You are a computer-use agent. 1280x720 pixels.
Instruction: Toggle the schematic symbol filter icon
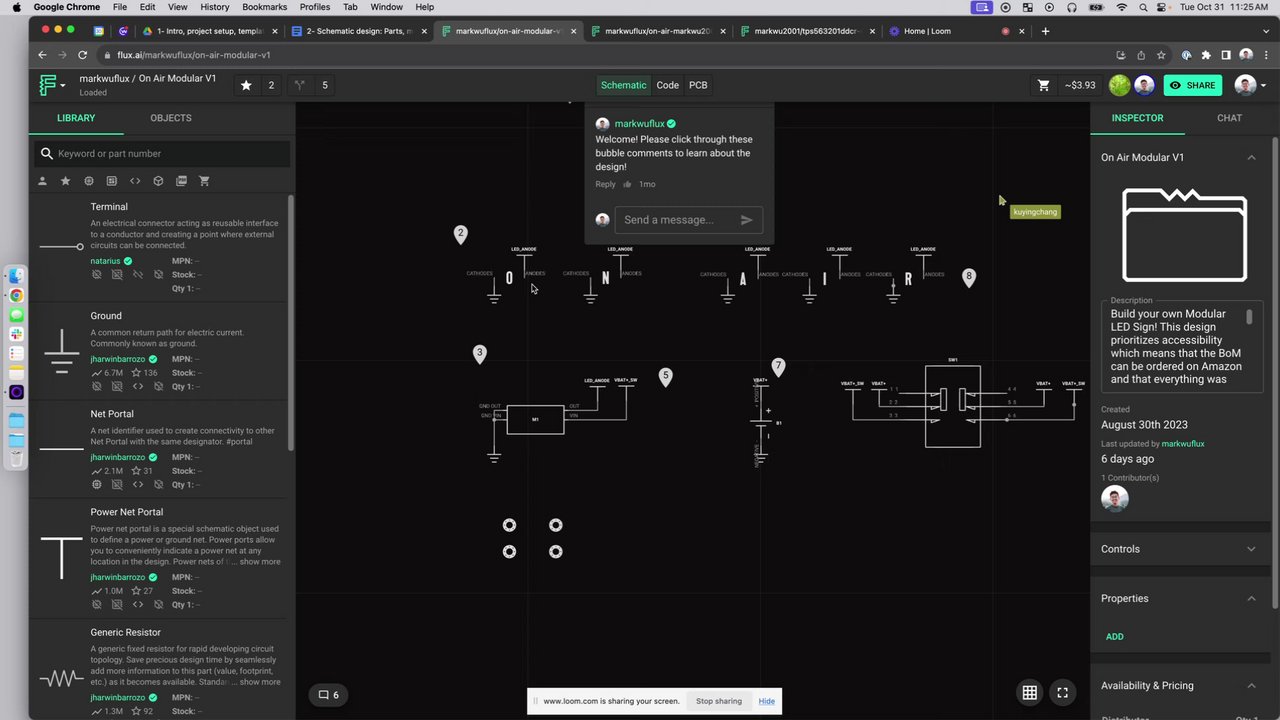[x=112, y=181]
